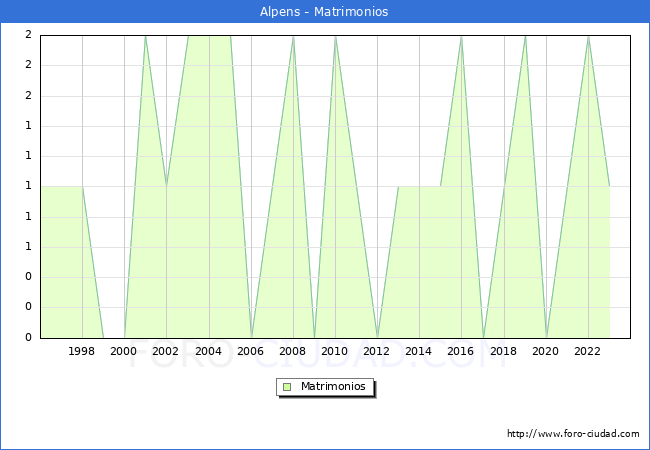Click the peak data point at 2001
The height and width of the screenshot is (450, 650).
click(145, 36)
